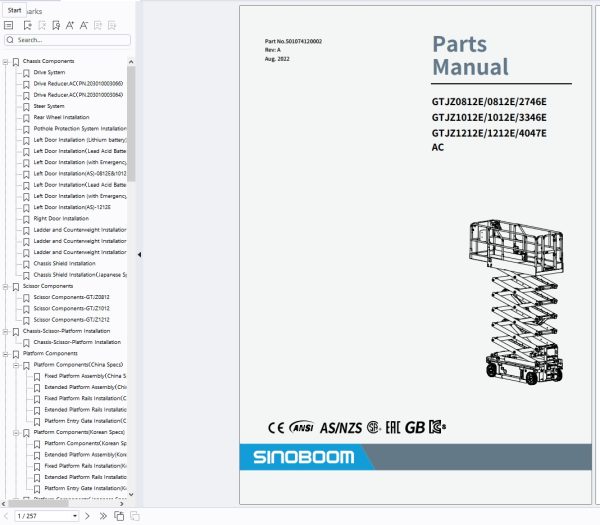The height and width of the screenshot is (525, 600).
Task: Click bookmark icon next to Drive System
Action: point(26,73)
